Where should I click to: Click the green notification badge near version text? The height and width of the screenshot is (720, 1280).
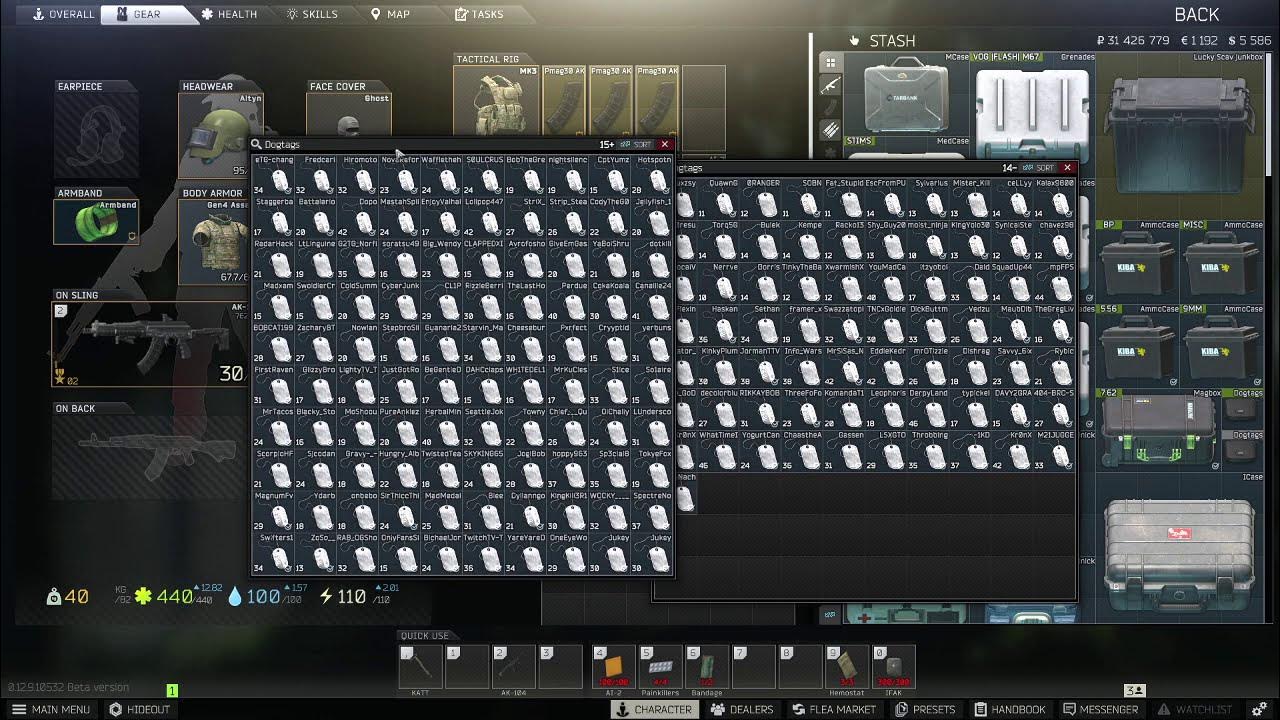pos(172,690)
